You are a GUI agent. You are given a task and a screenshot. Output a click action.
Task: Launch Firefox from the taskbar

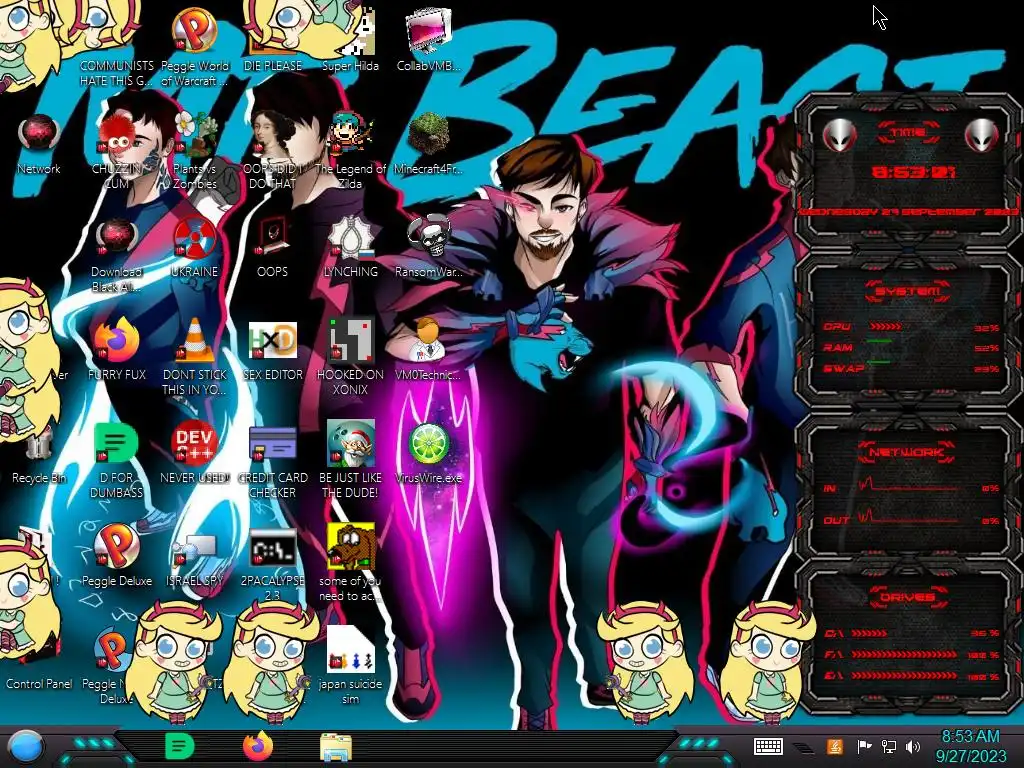pyautogui.click(x=258, y=746)
